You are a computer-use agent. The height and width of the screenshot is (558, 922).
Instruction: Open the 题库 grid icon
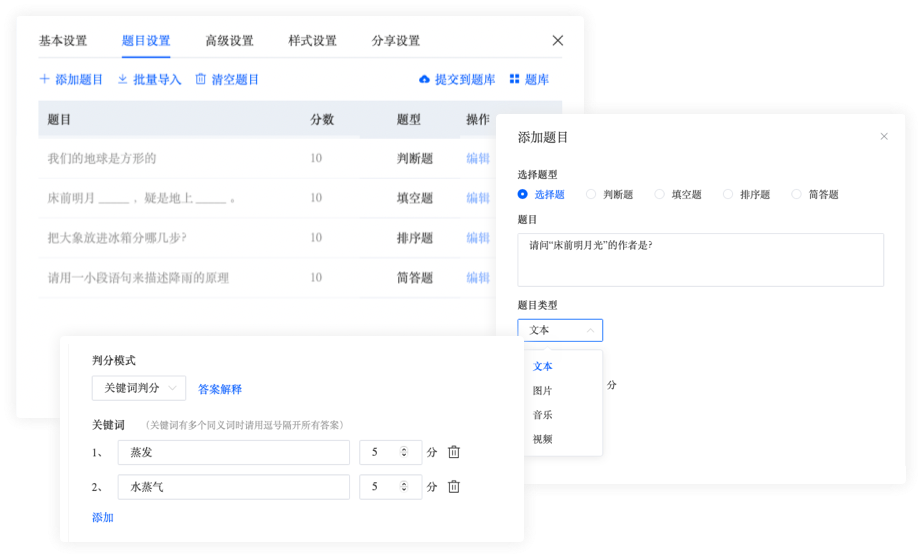[x=515, y=79]
